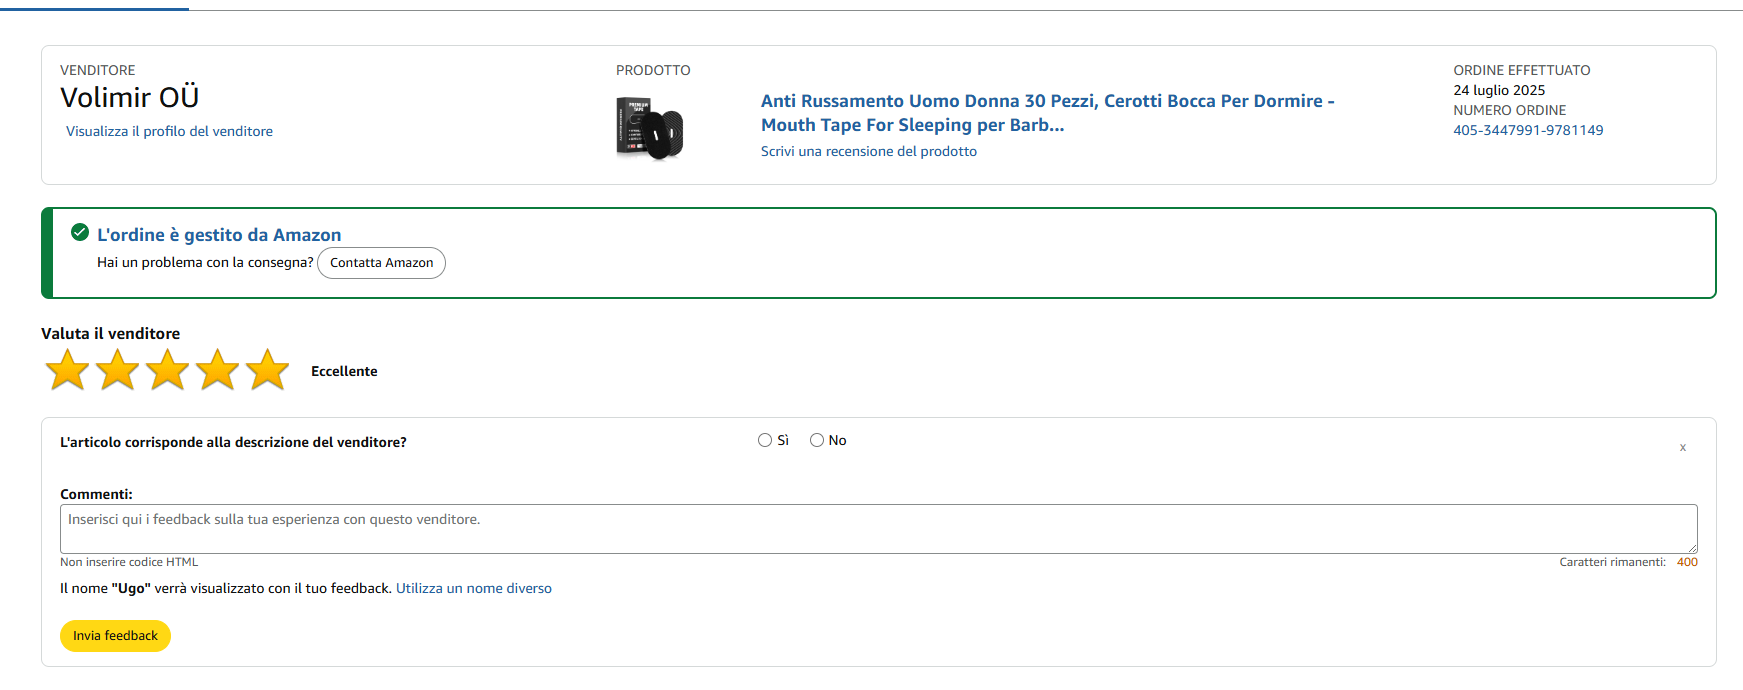The width and height of the screenshot is (1743, 690).
Task: Click the first rating star
Action: [67, 370]
